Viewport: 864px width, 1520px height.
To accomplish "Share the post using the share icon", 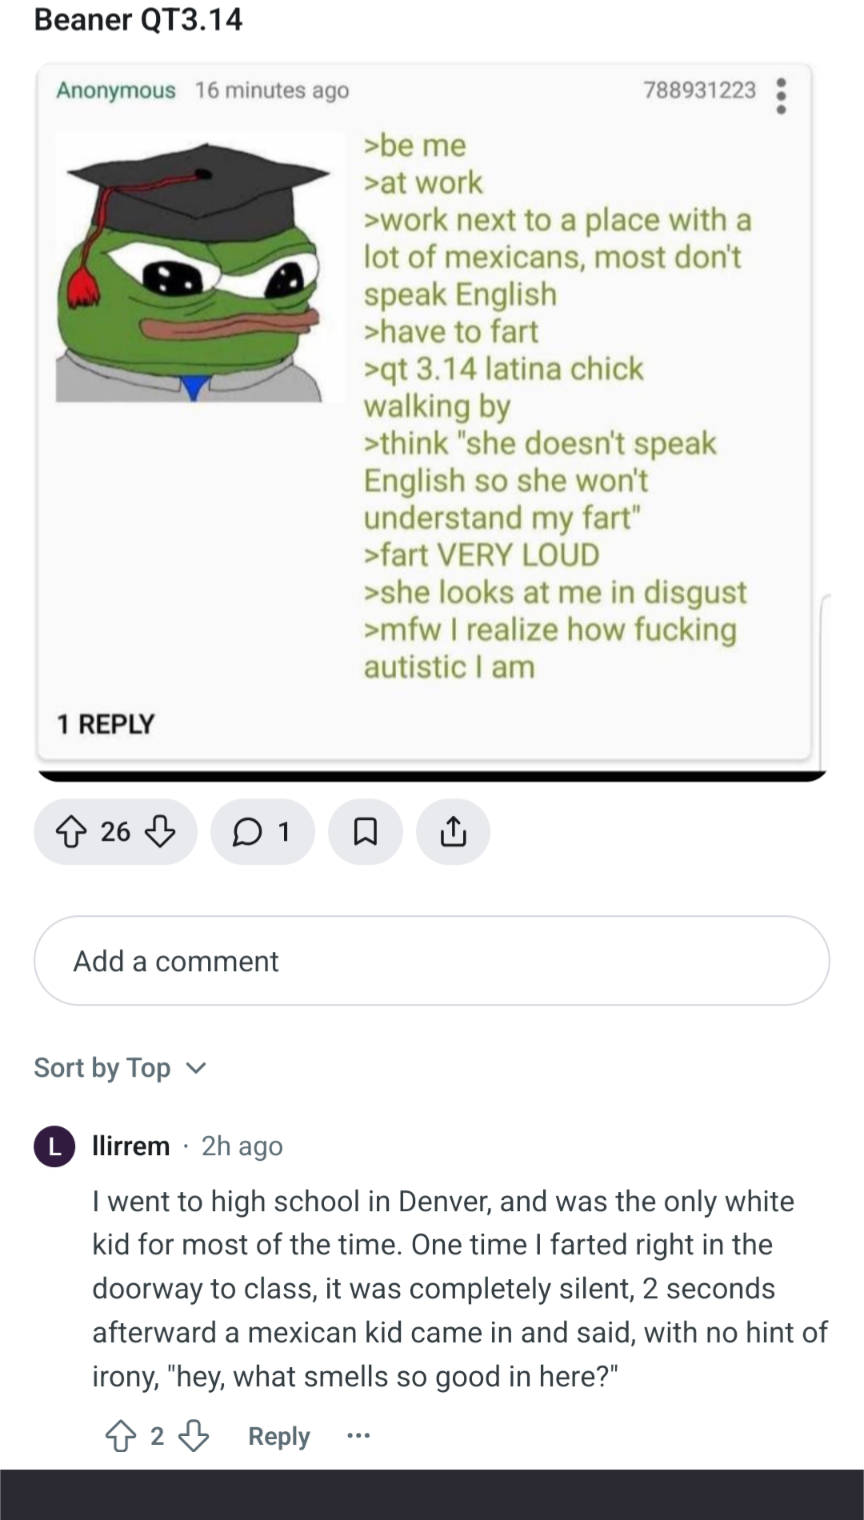I will pyautogui.click(x=453, y=832).
